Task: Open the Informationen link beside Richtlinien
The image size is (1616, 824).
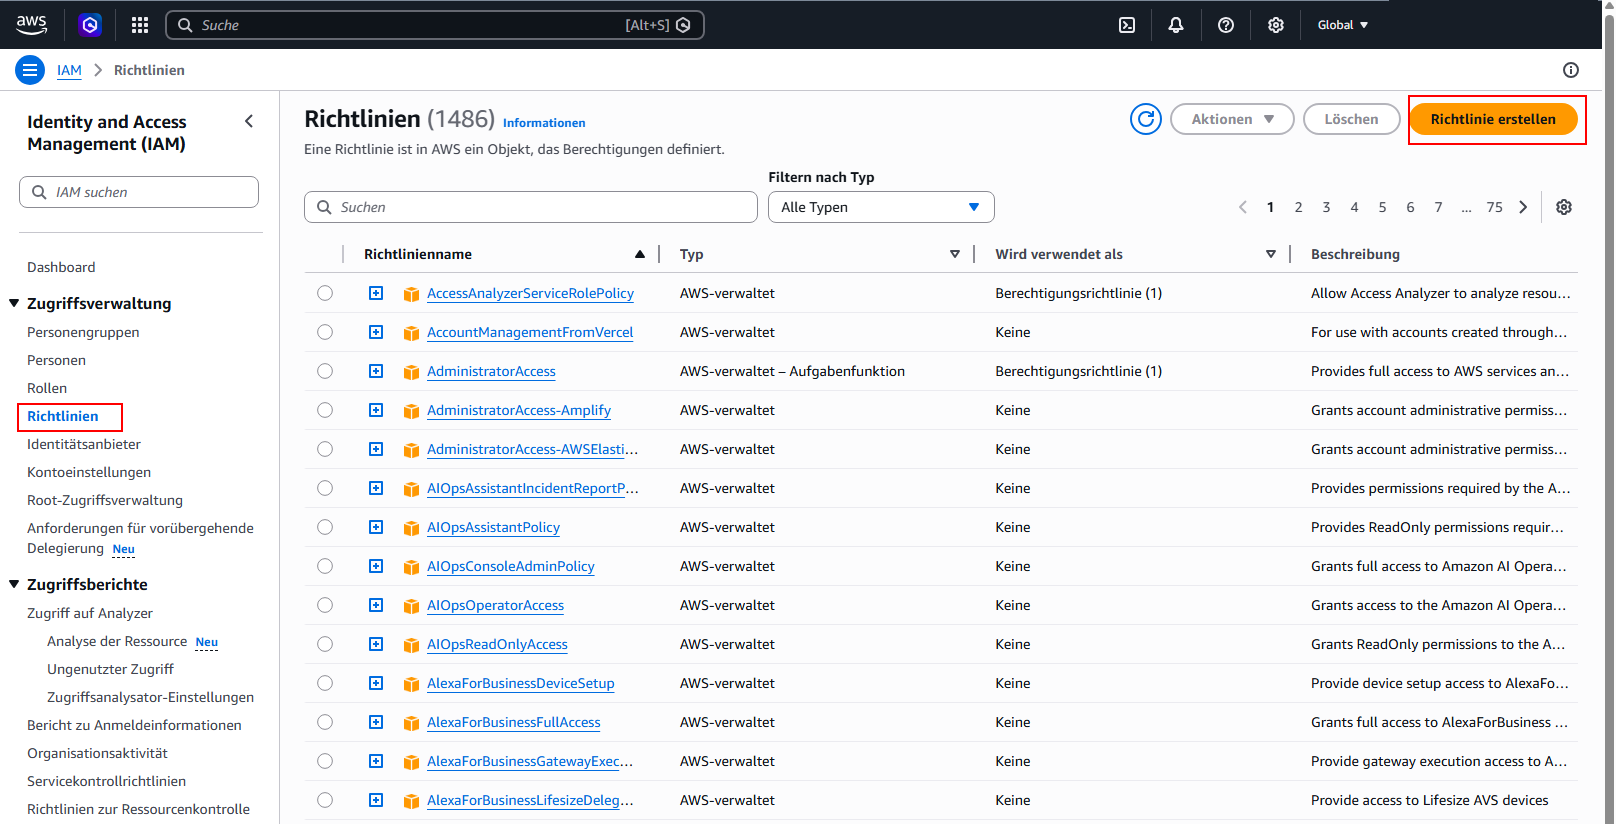Action: pos(544,123)
